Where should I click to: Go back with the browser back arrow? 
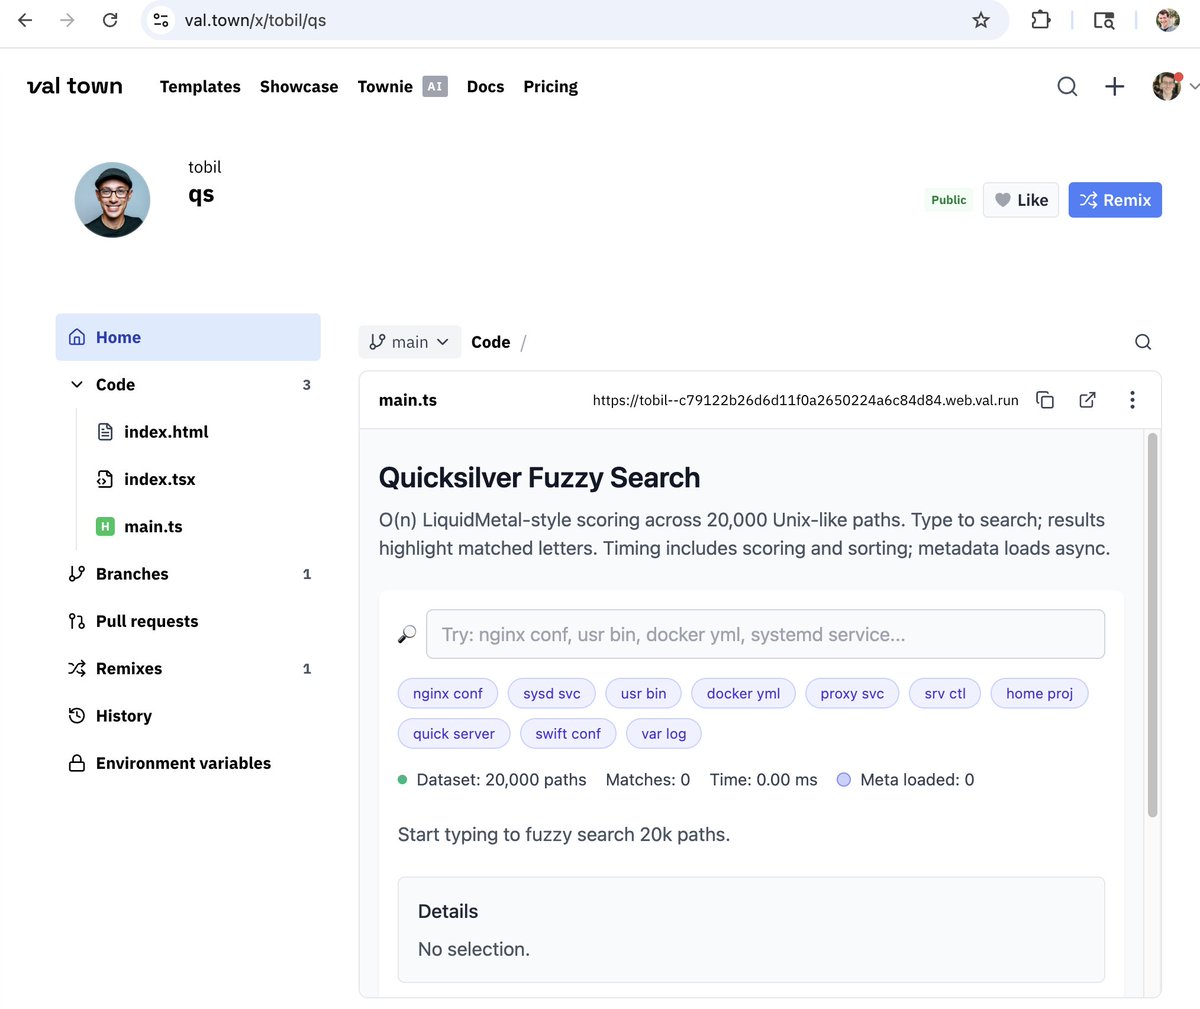(x=25, y=20)
